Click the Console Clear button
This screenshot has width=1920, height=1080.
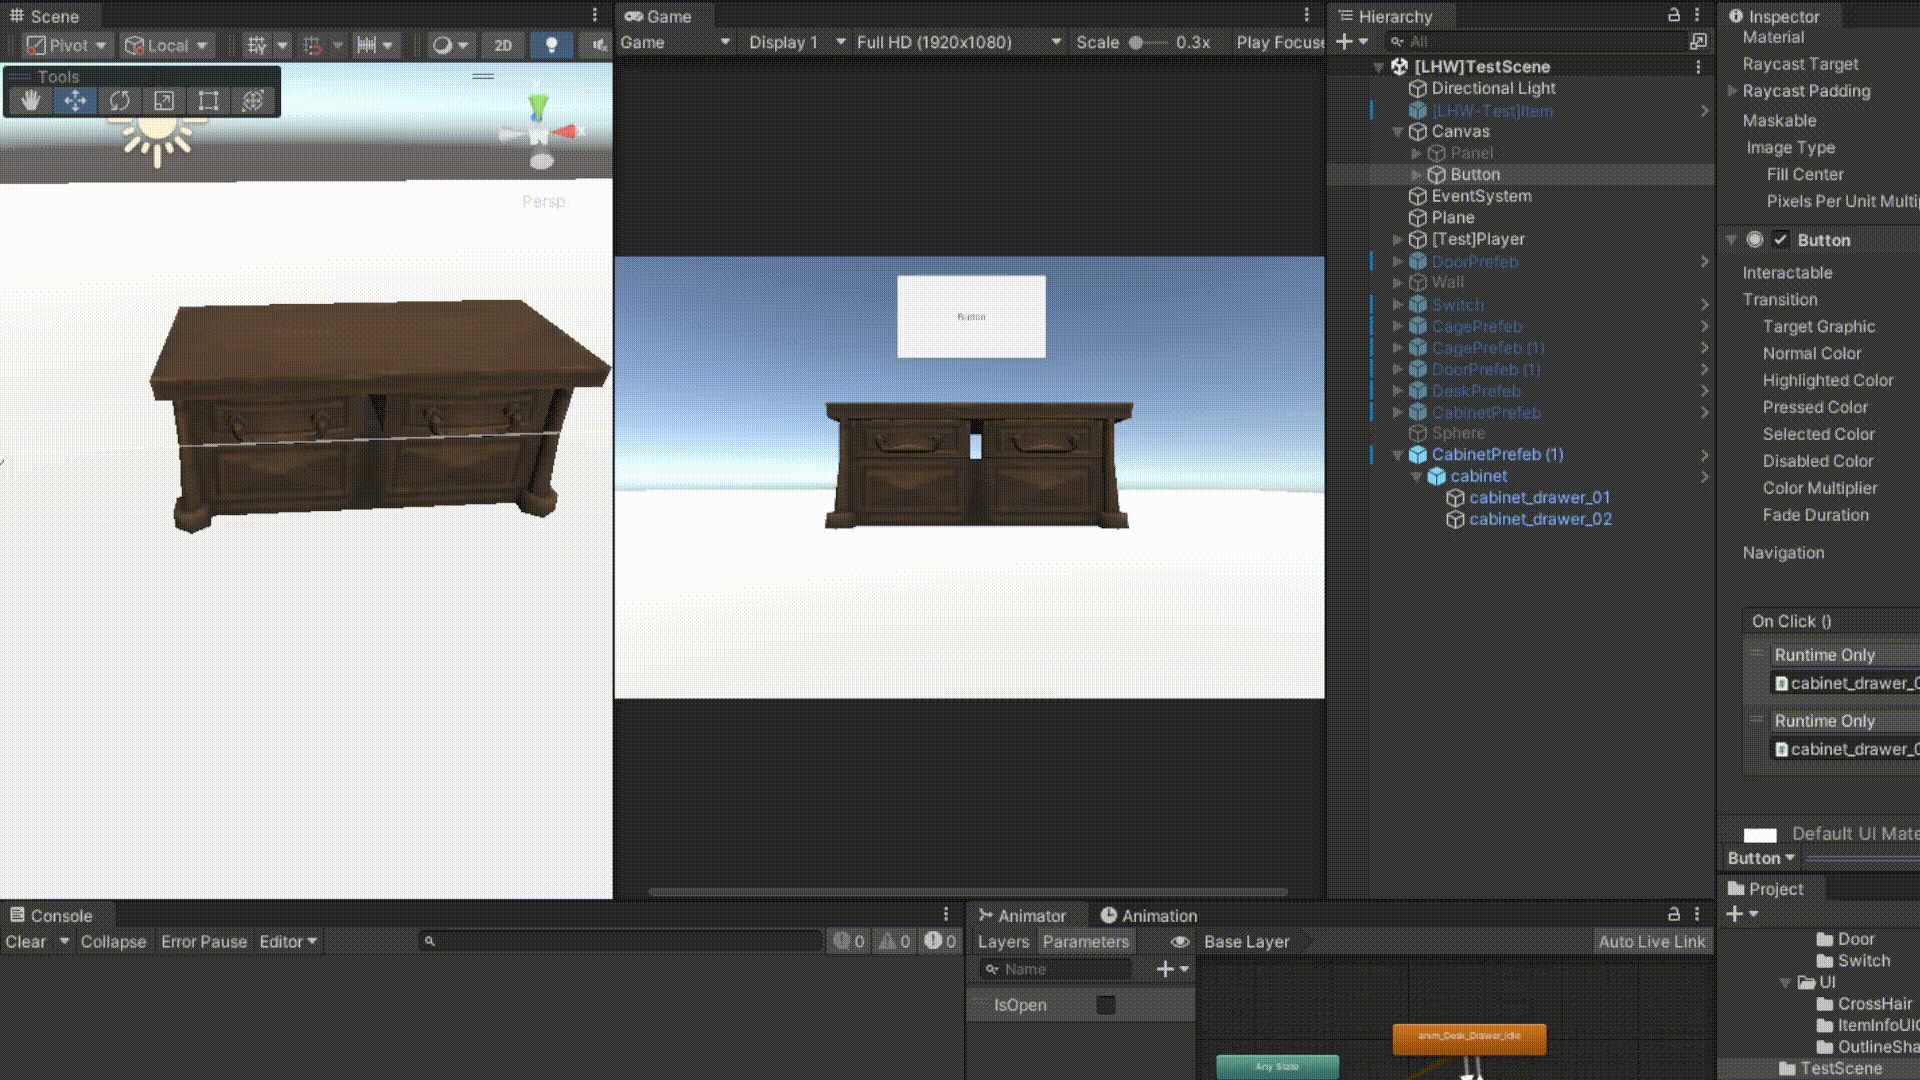[x=25, y=942]
